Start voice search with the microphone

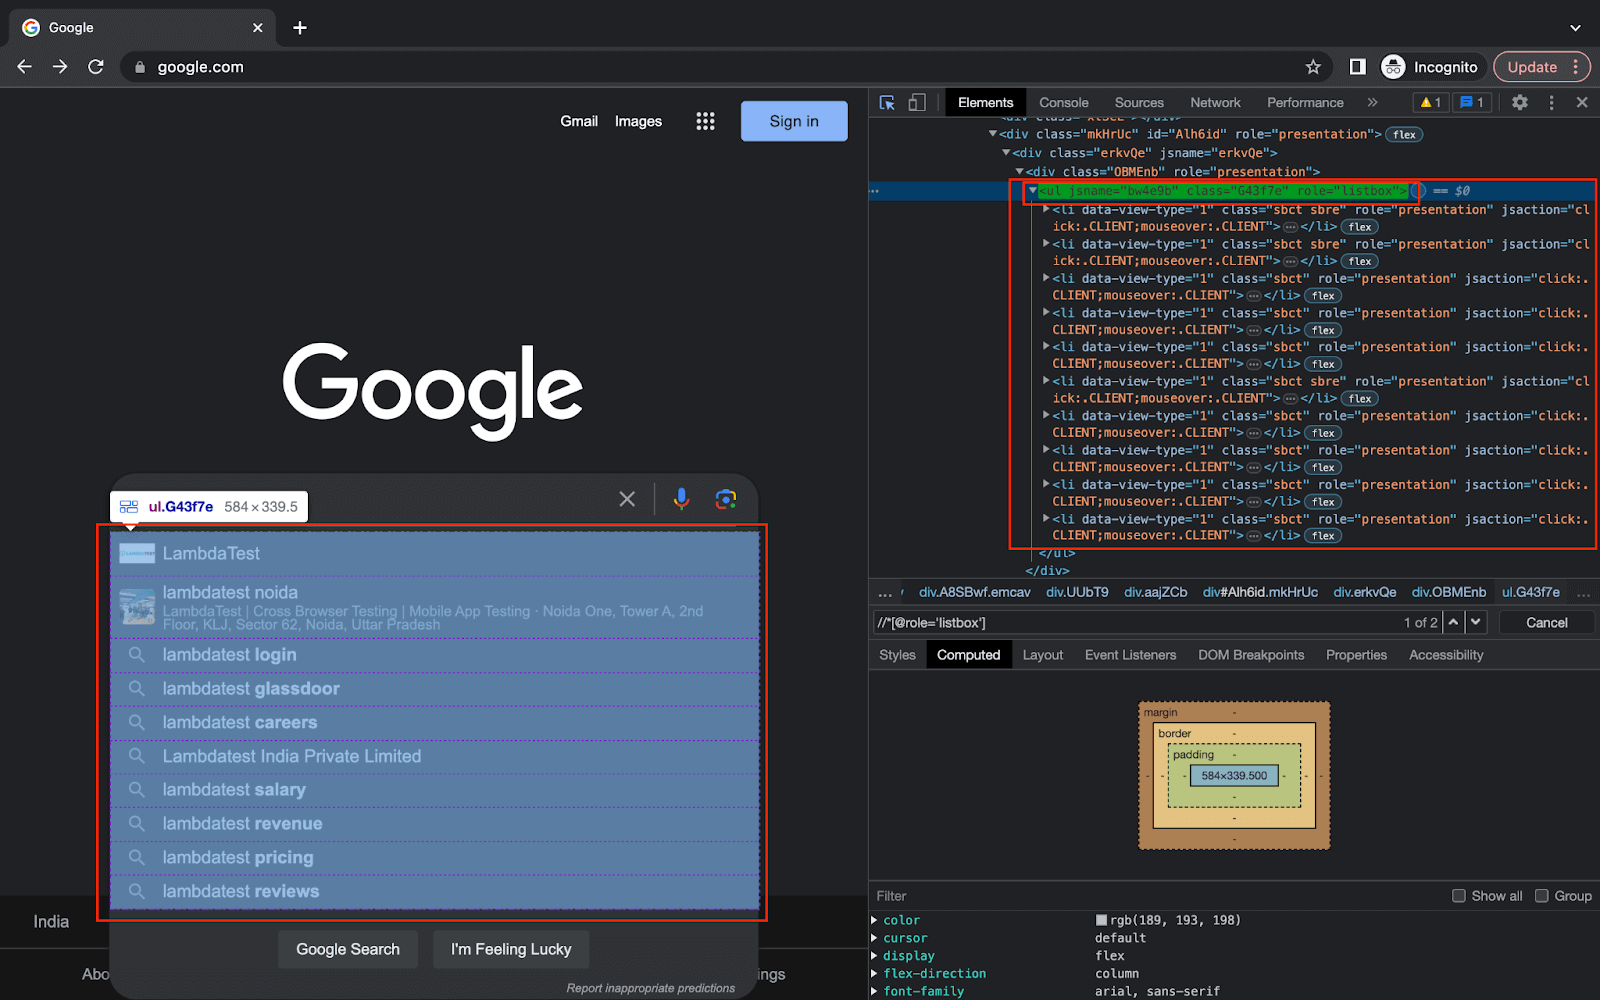(681, 499)
